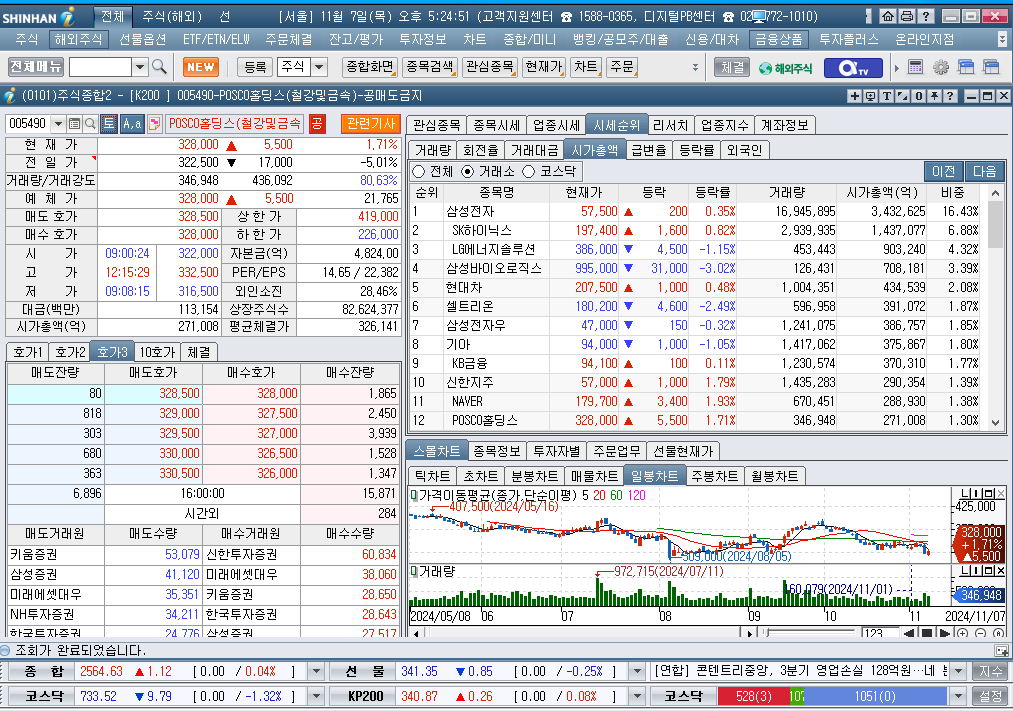Click the plus icon in the sub-window title bar
The width and height of the screenshot is (1013, 711).
(854, 96)
